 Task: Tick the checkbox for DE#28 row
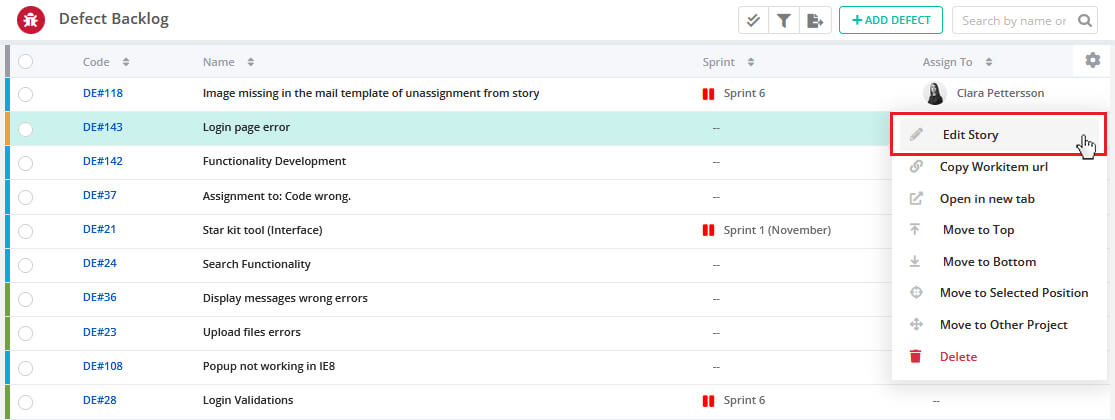(26, 402)
